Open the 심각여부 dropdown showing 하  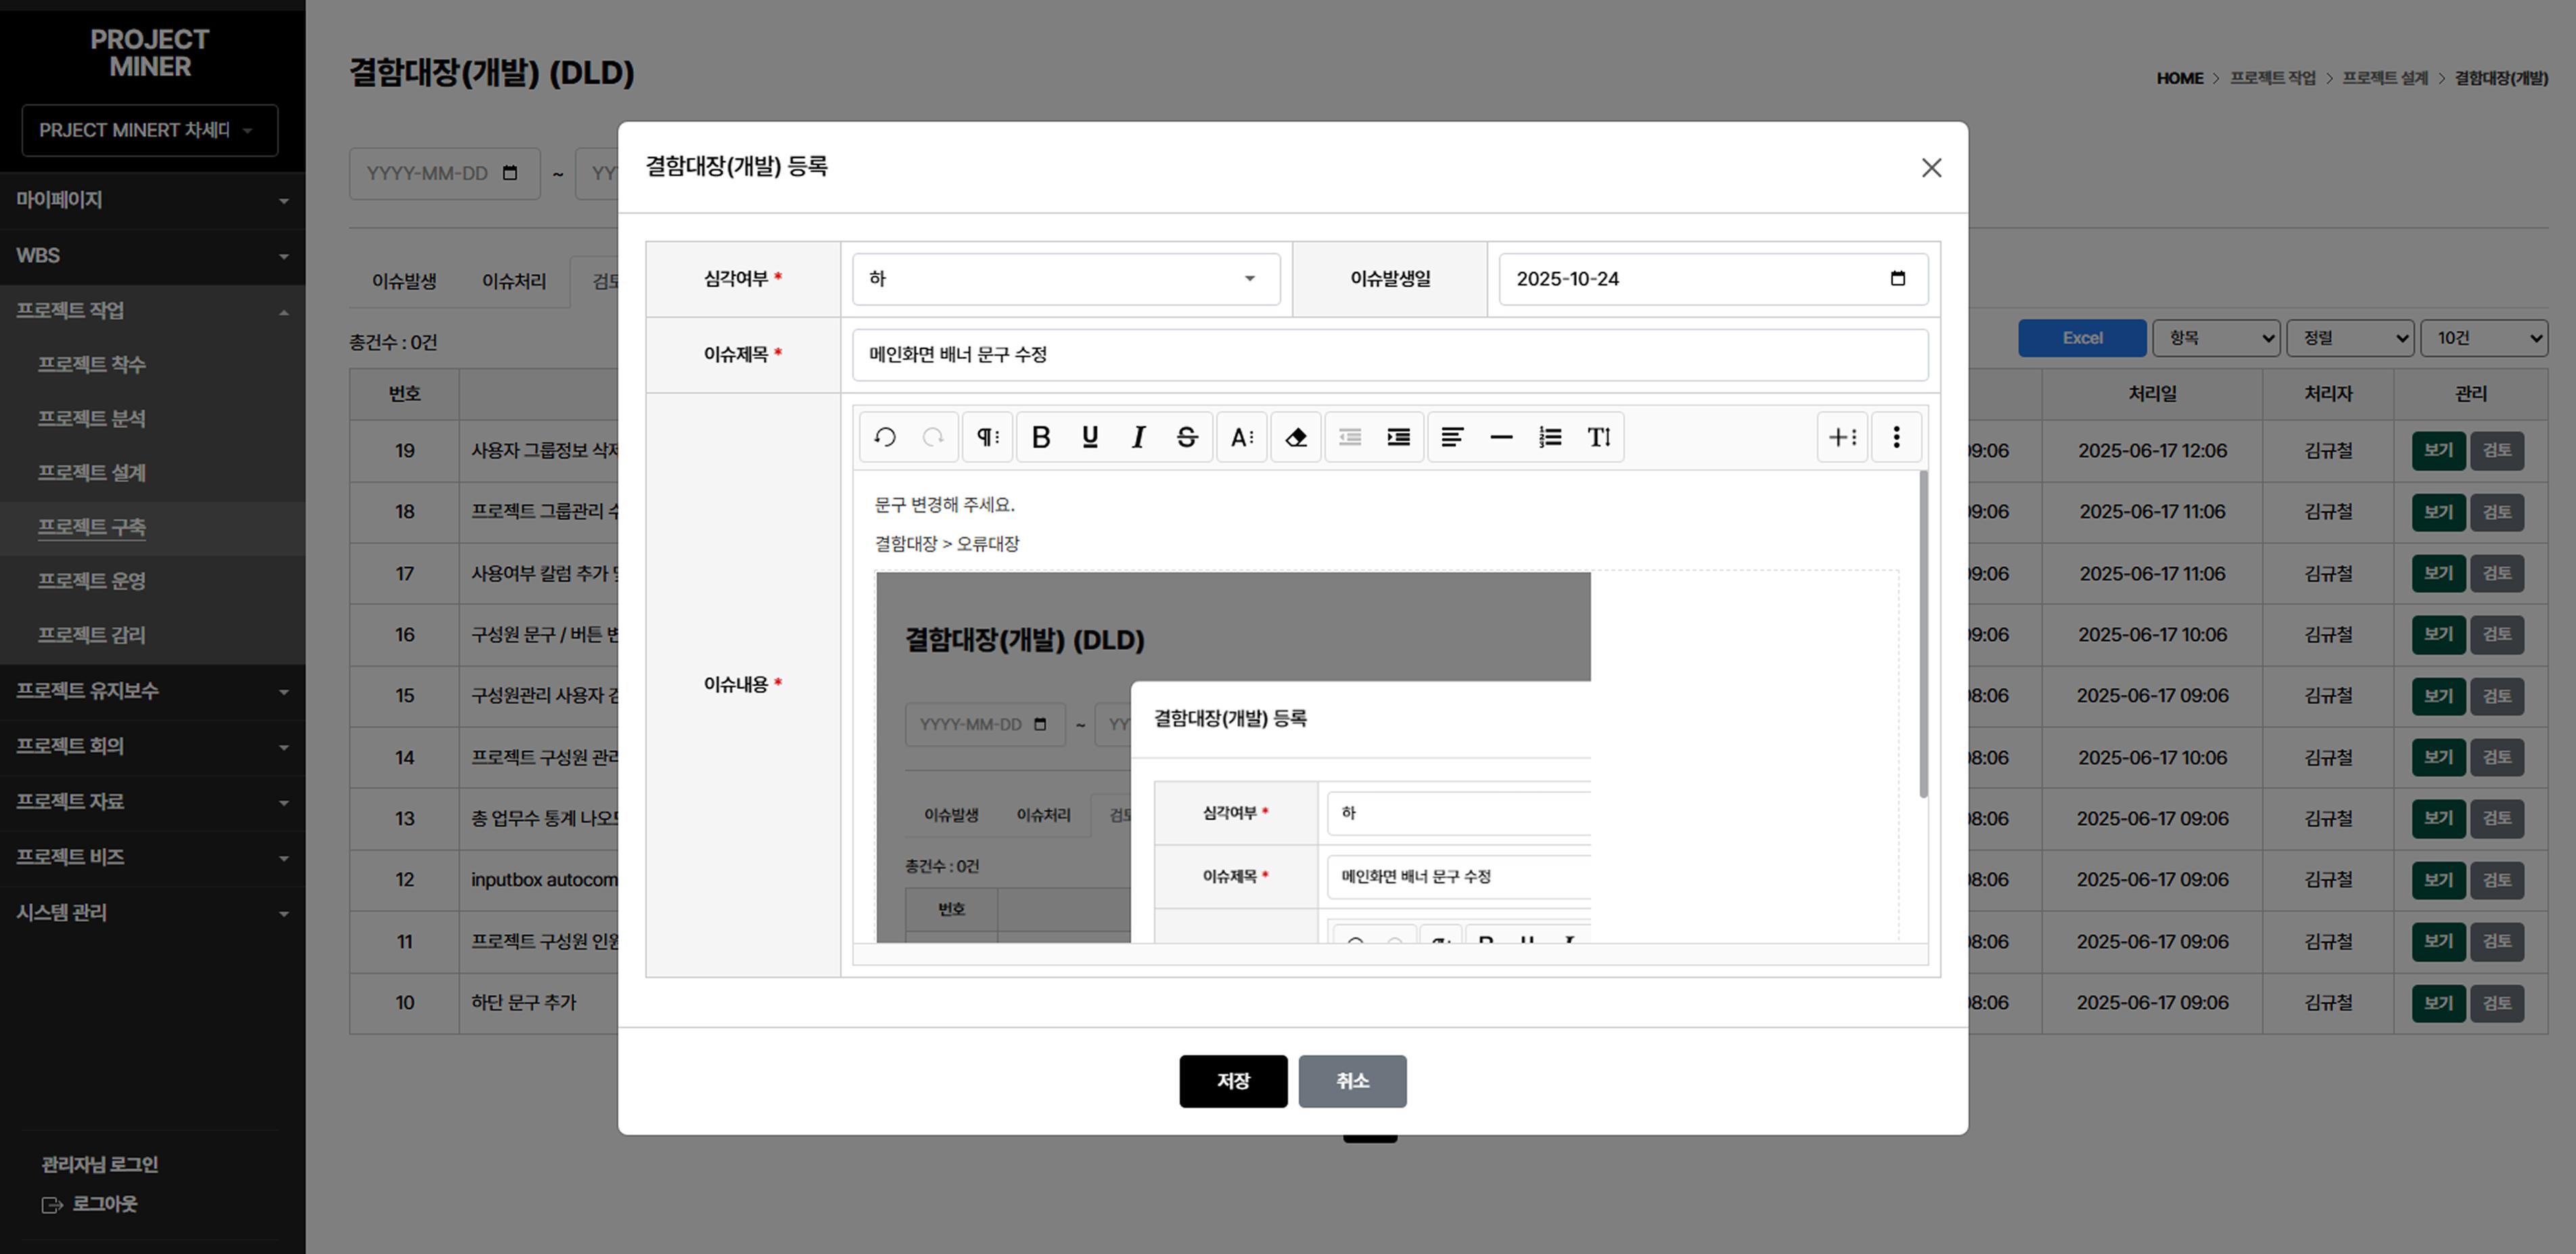(1066, 279)
